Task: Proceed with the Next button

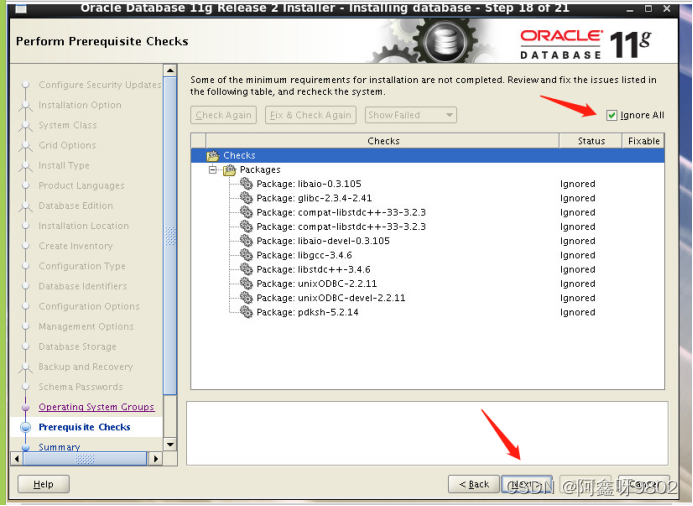Action: [x=527, y=484]
